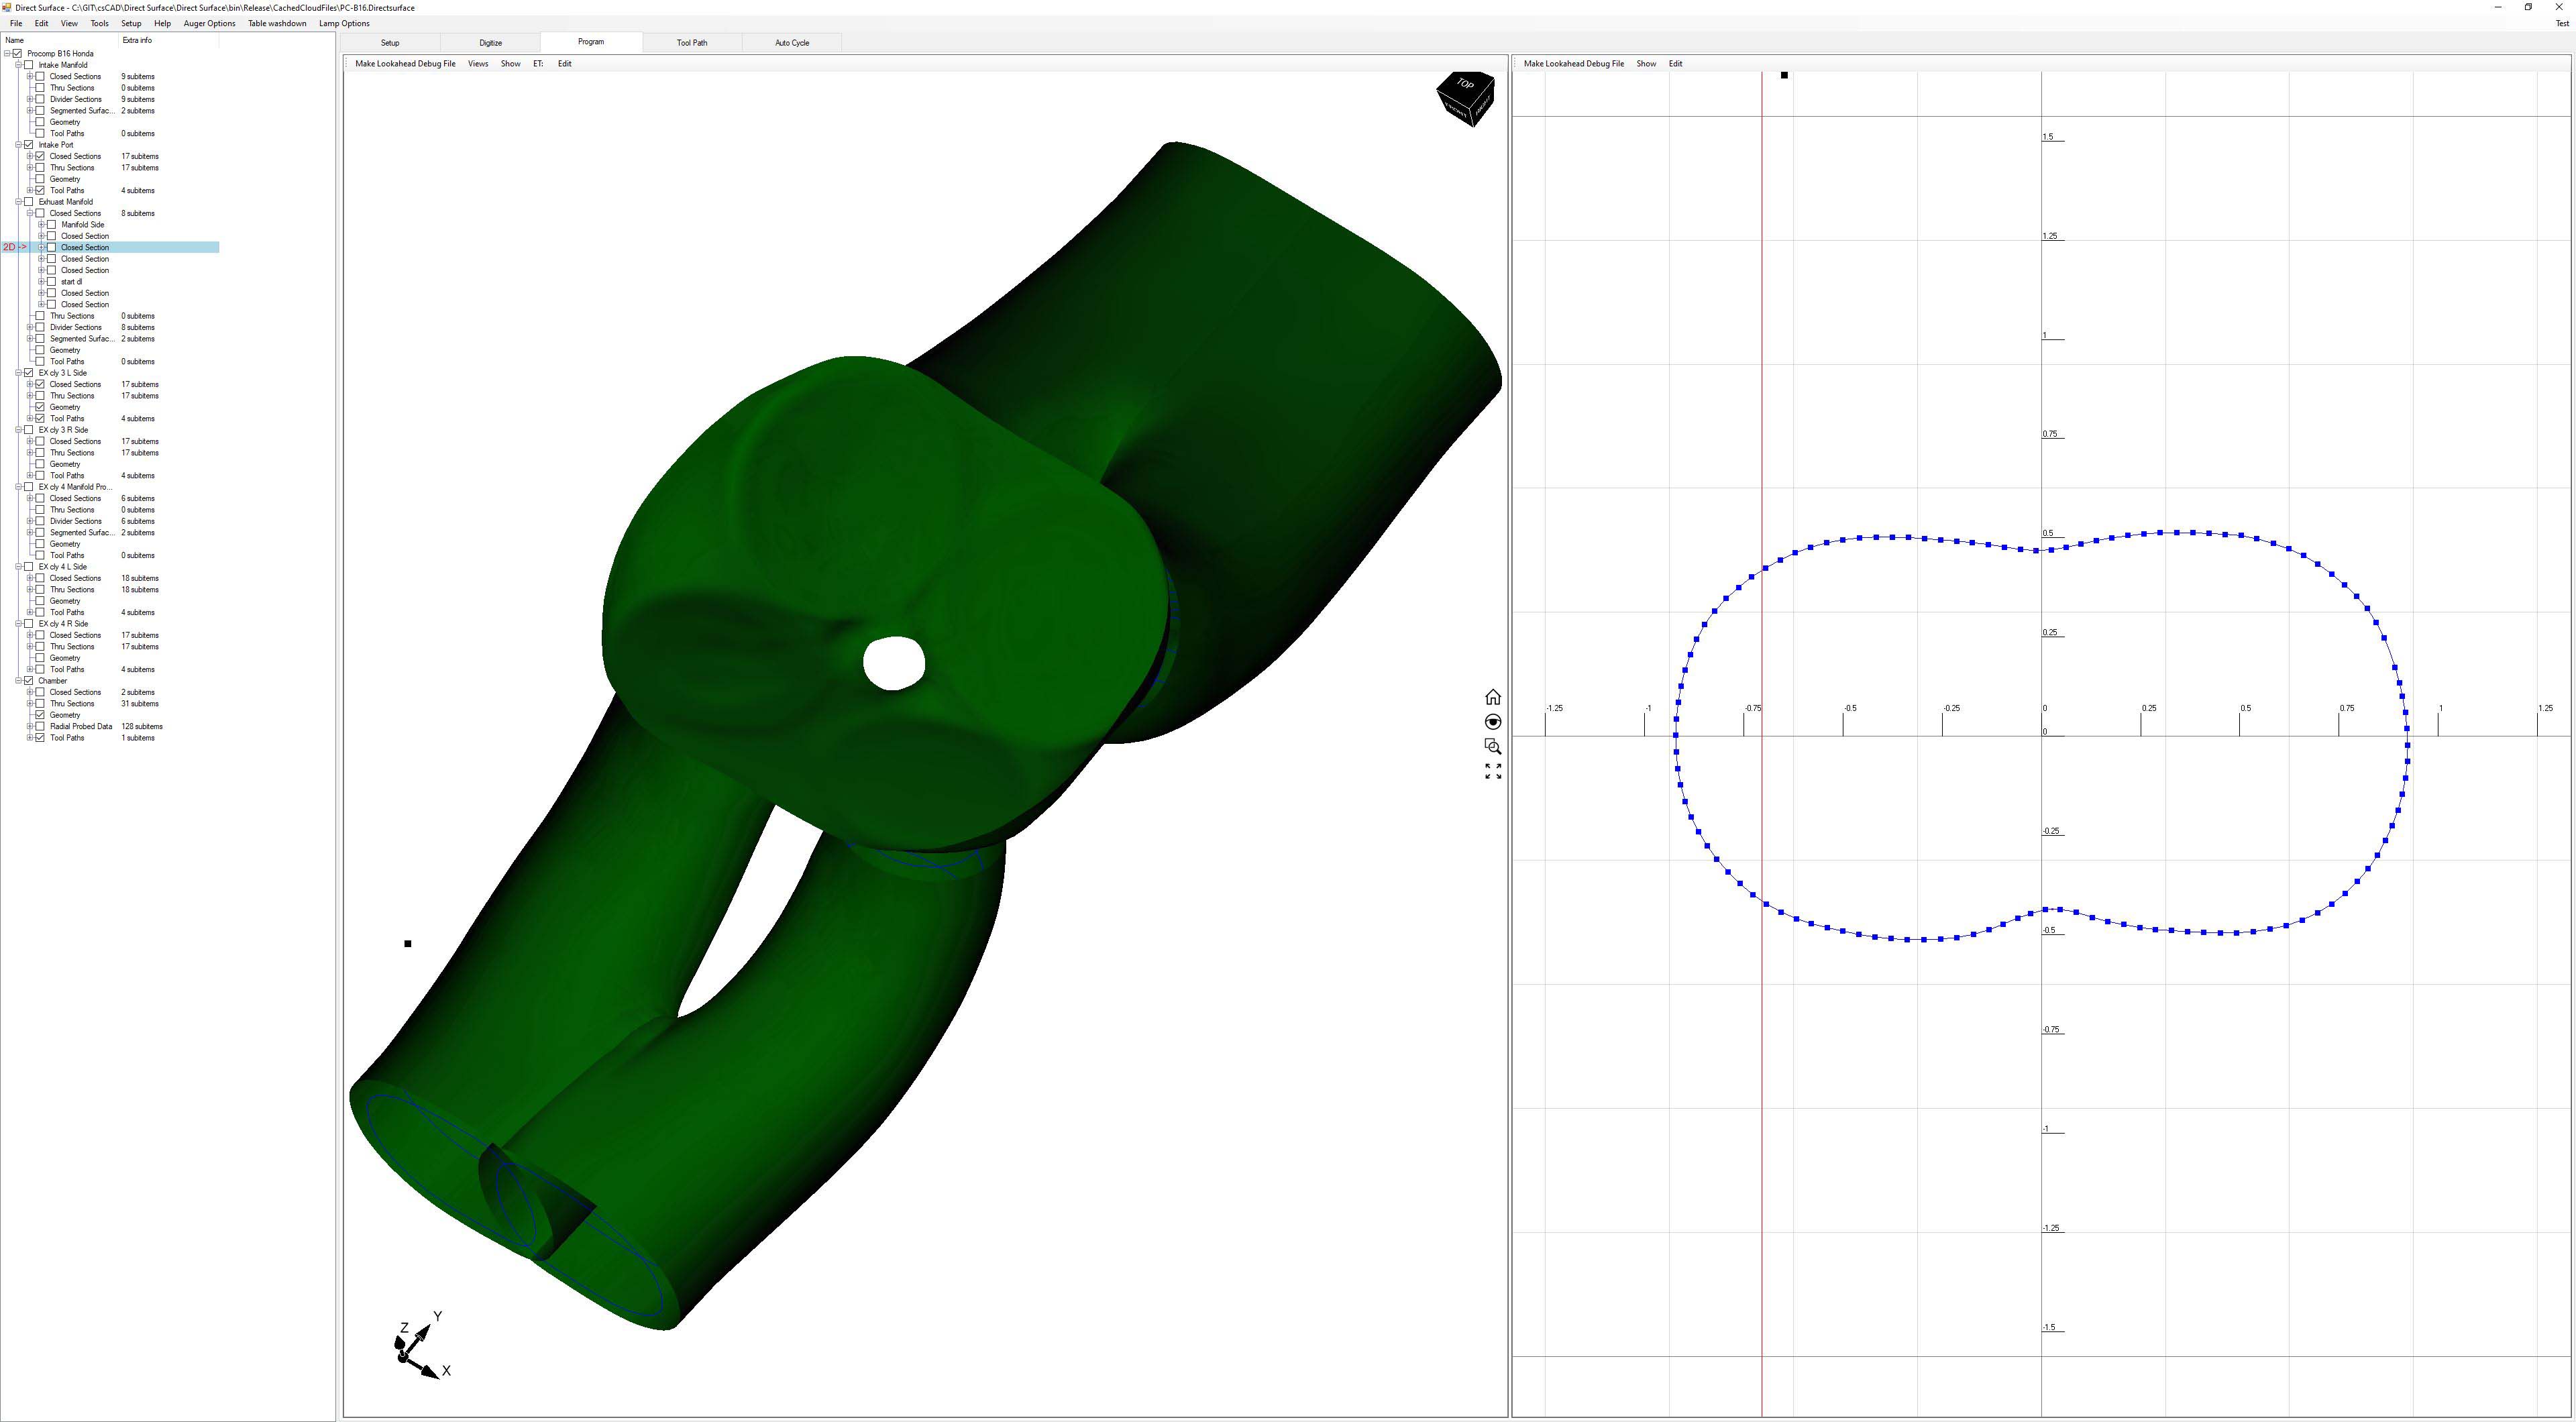
Task: Expand Radial Probed Data subitems
Action: tap(30, 727)
